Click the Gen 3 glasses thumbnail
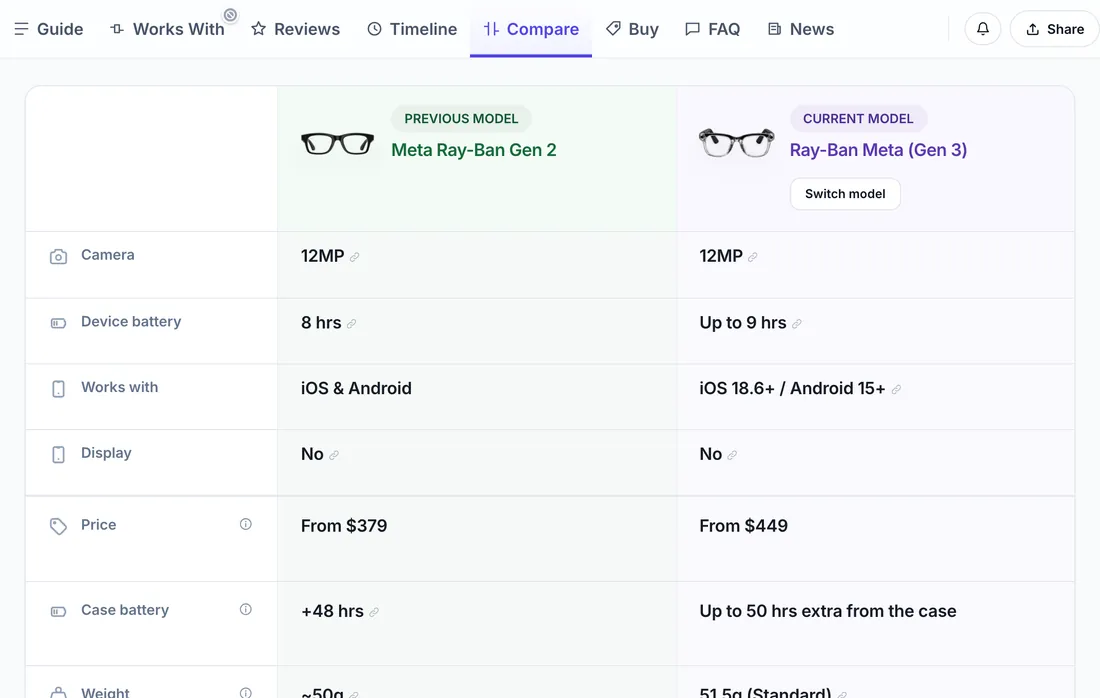 [x=737, y=143]
